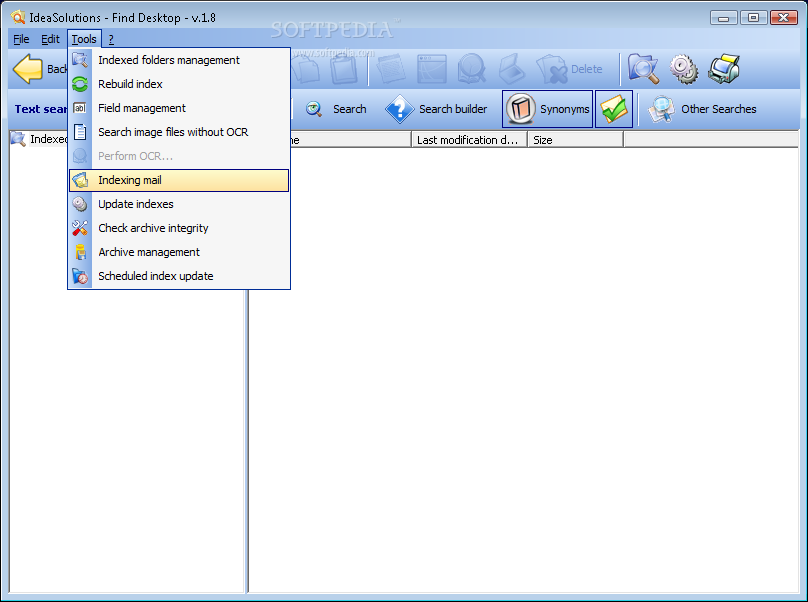Click the document icon for image search
The image size is (808, 602).
point(80,132)
